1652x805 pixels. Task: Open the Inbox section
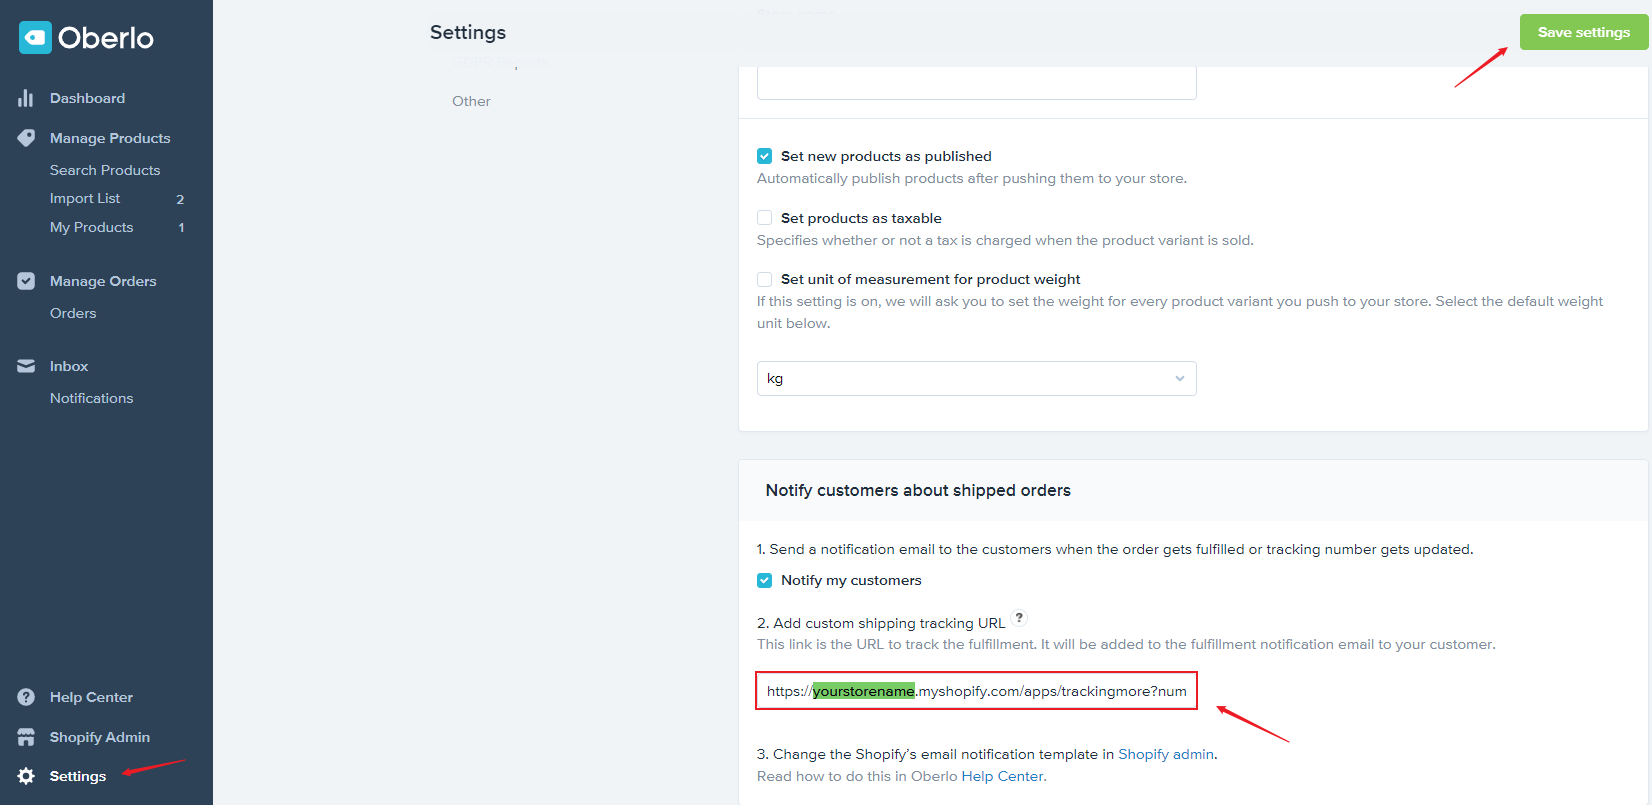(69, 366)
